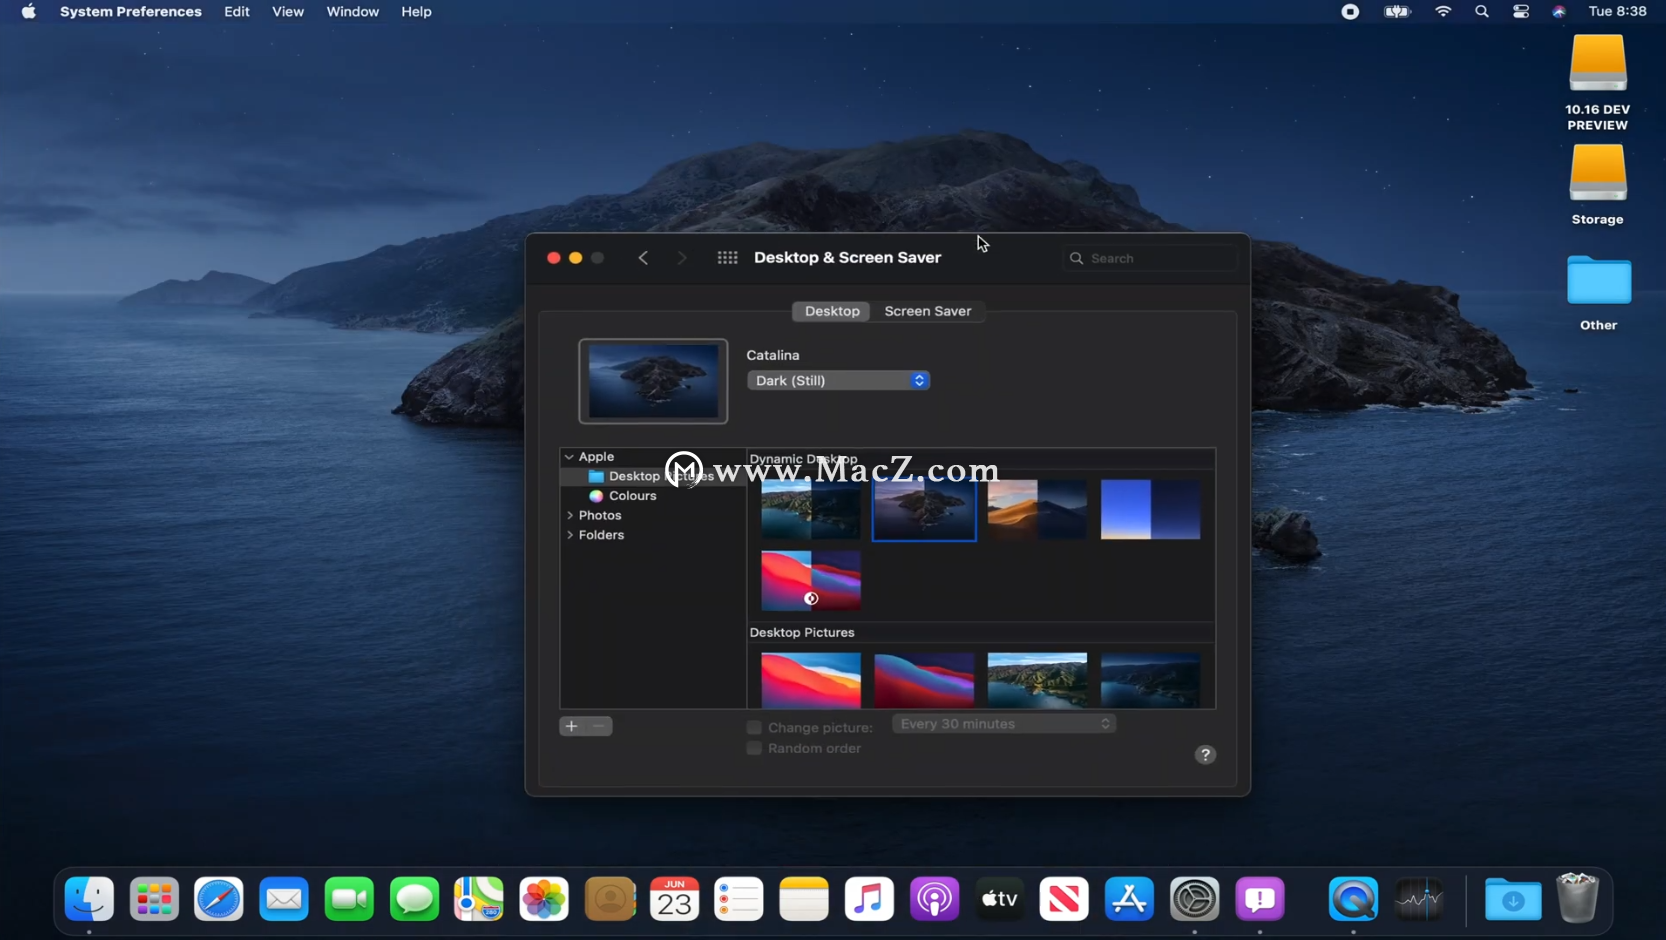Open Reminders app in Dock
This screenshot has height=940, width=1666.
pos(739,899)
